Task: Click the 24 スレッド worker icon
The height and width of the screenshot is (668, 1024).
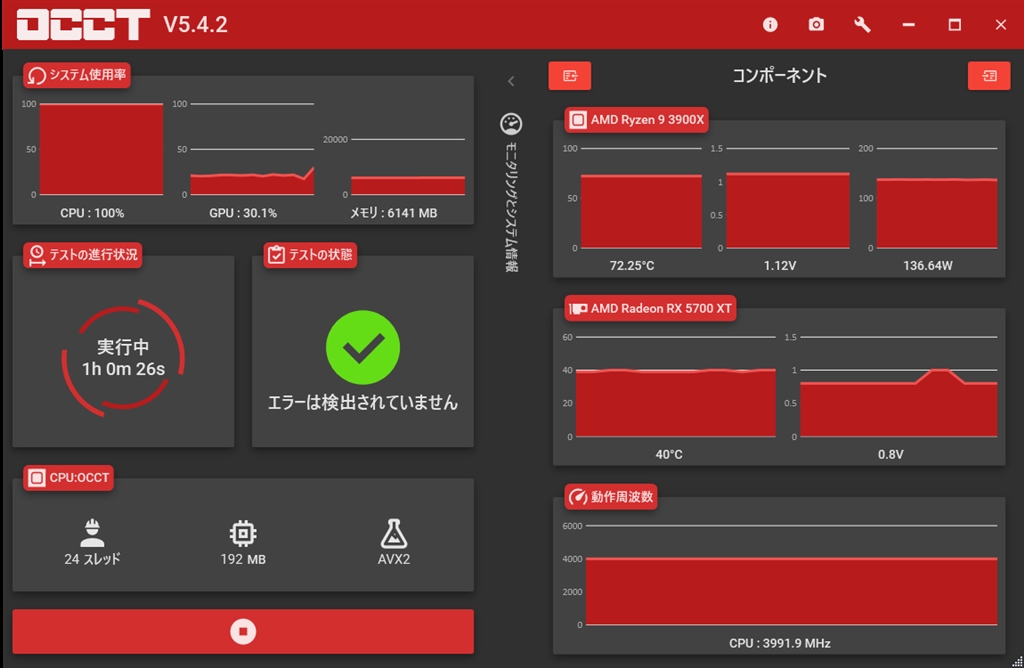Action: [92, 531]
